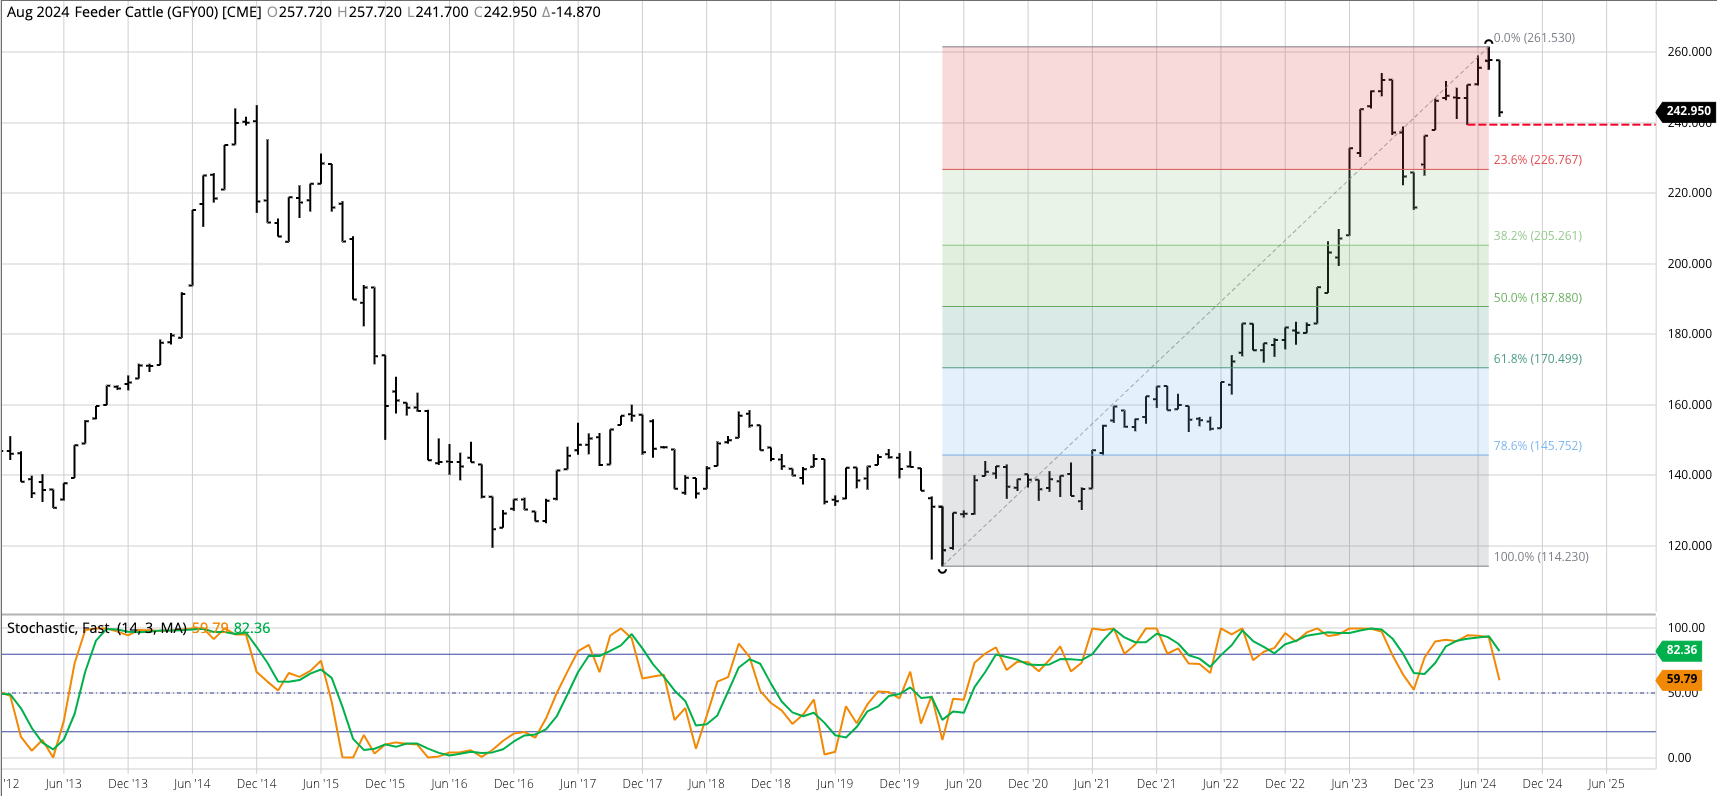
Task: Pick the 78.6% (145.752) retracement label
Action: coord(1537,446)
